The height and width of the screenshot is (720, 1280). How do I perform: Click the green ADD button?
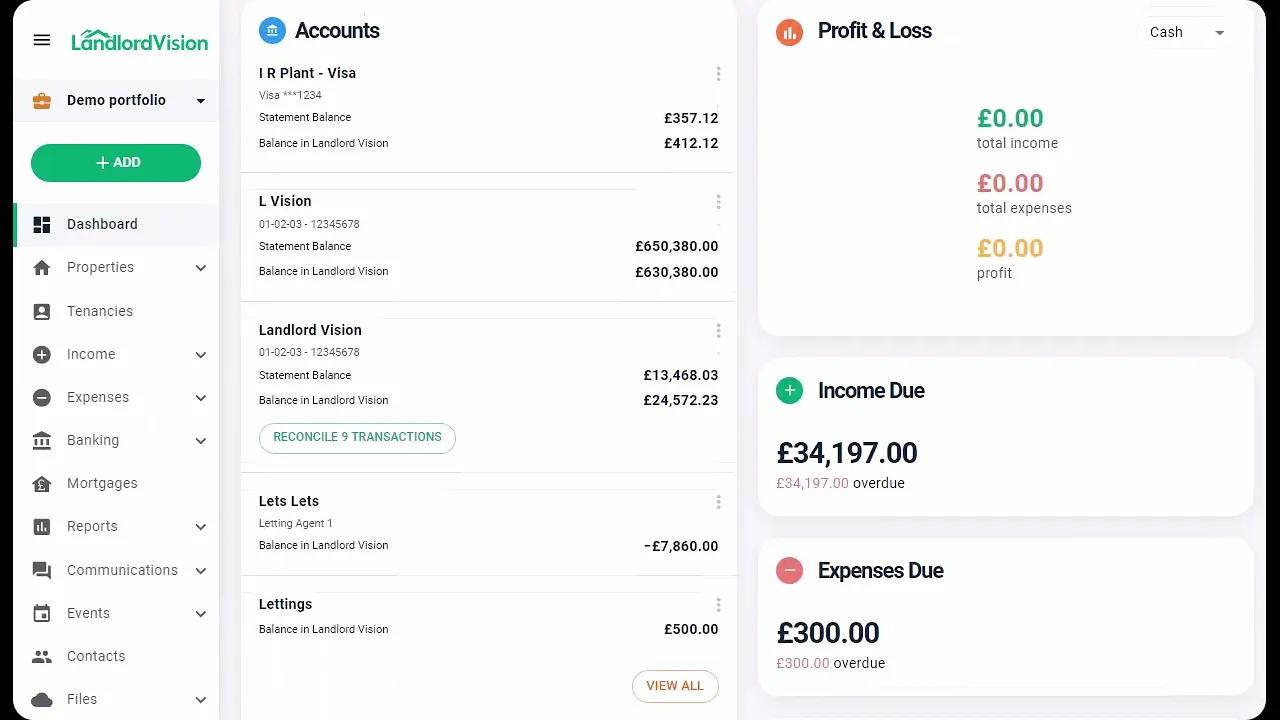(x=116, y=163)
